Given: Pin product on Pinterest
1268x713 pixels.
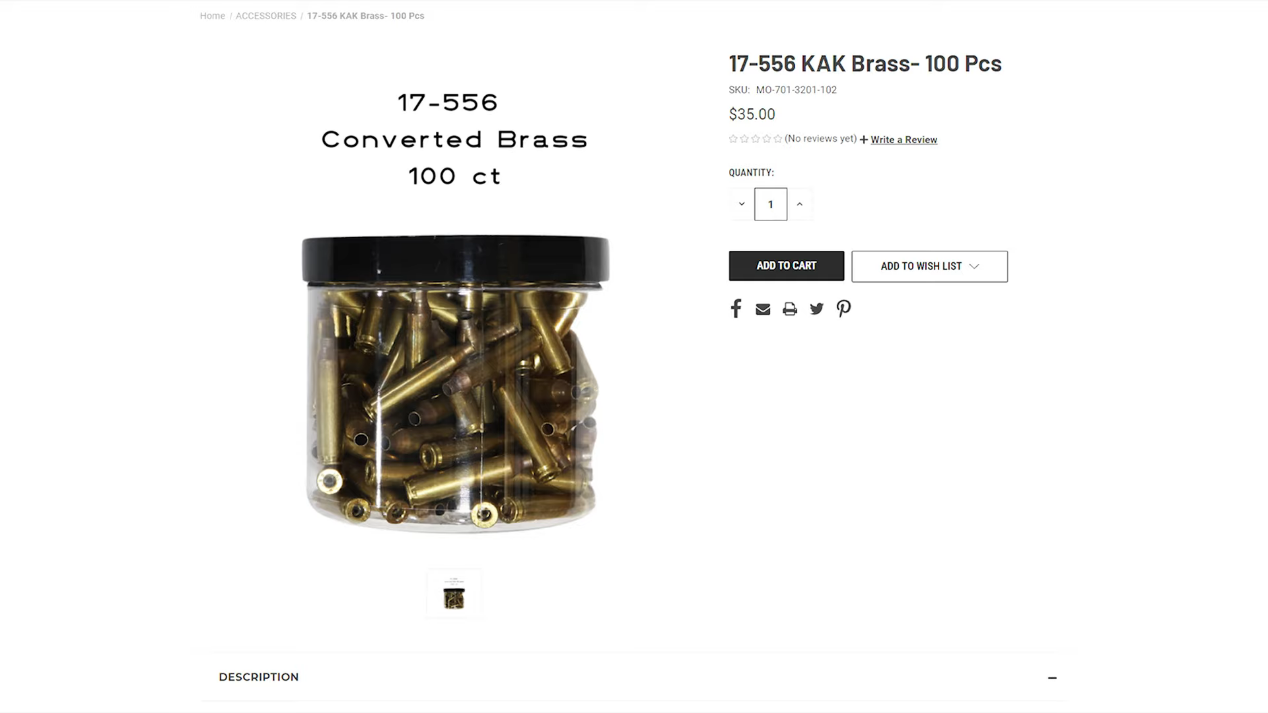Looking at the screenshot, I should (x=844, y=309).
